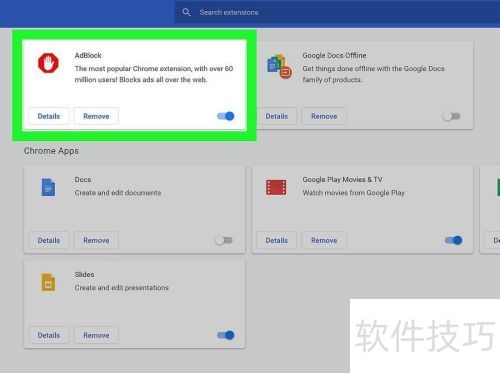The height and width of the screenshot is (373, 500).
Task: Click the Slides app title
Action: [84, 274]
